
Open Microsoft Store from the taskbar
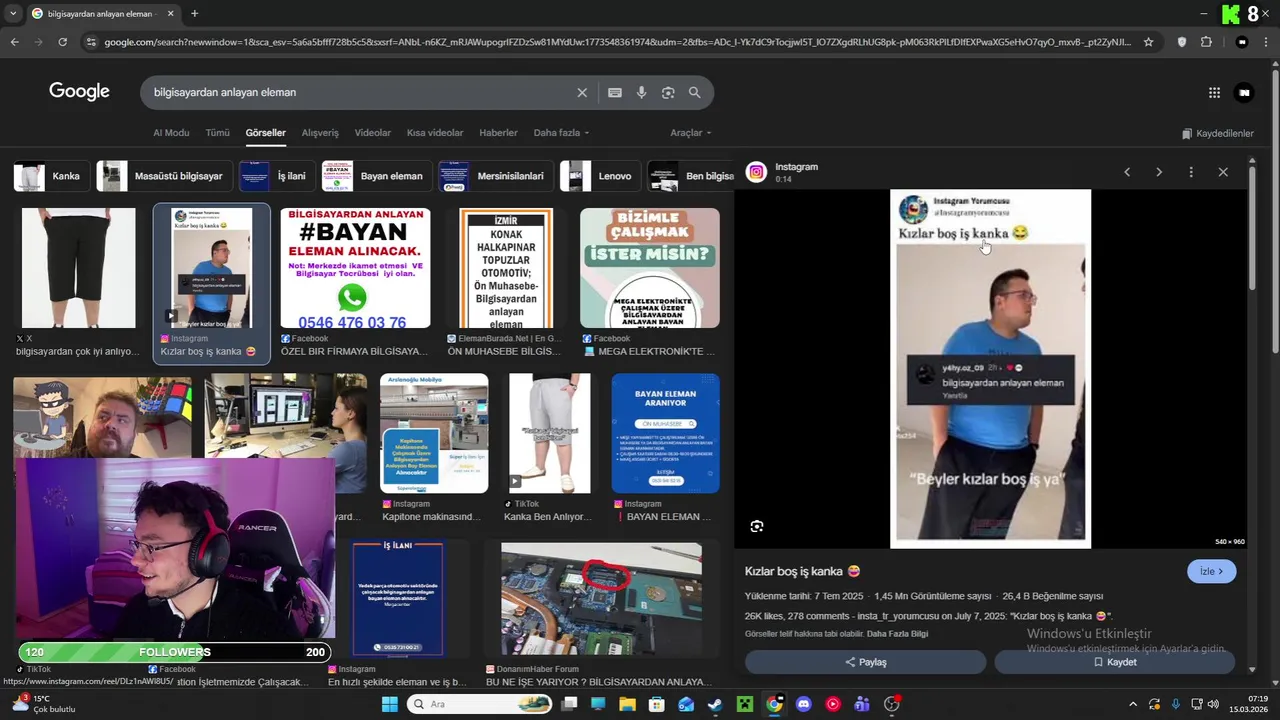tap(657, 704)
